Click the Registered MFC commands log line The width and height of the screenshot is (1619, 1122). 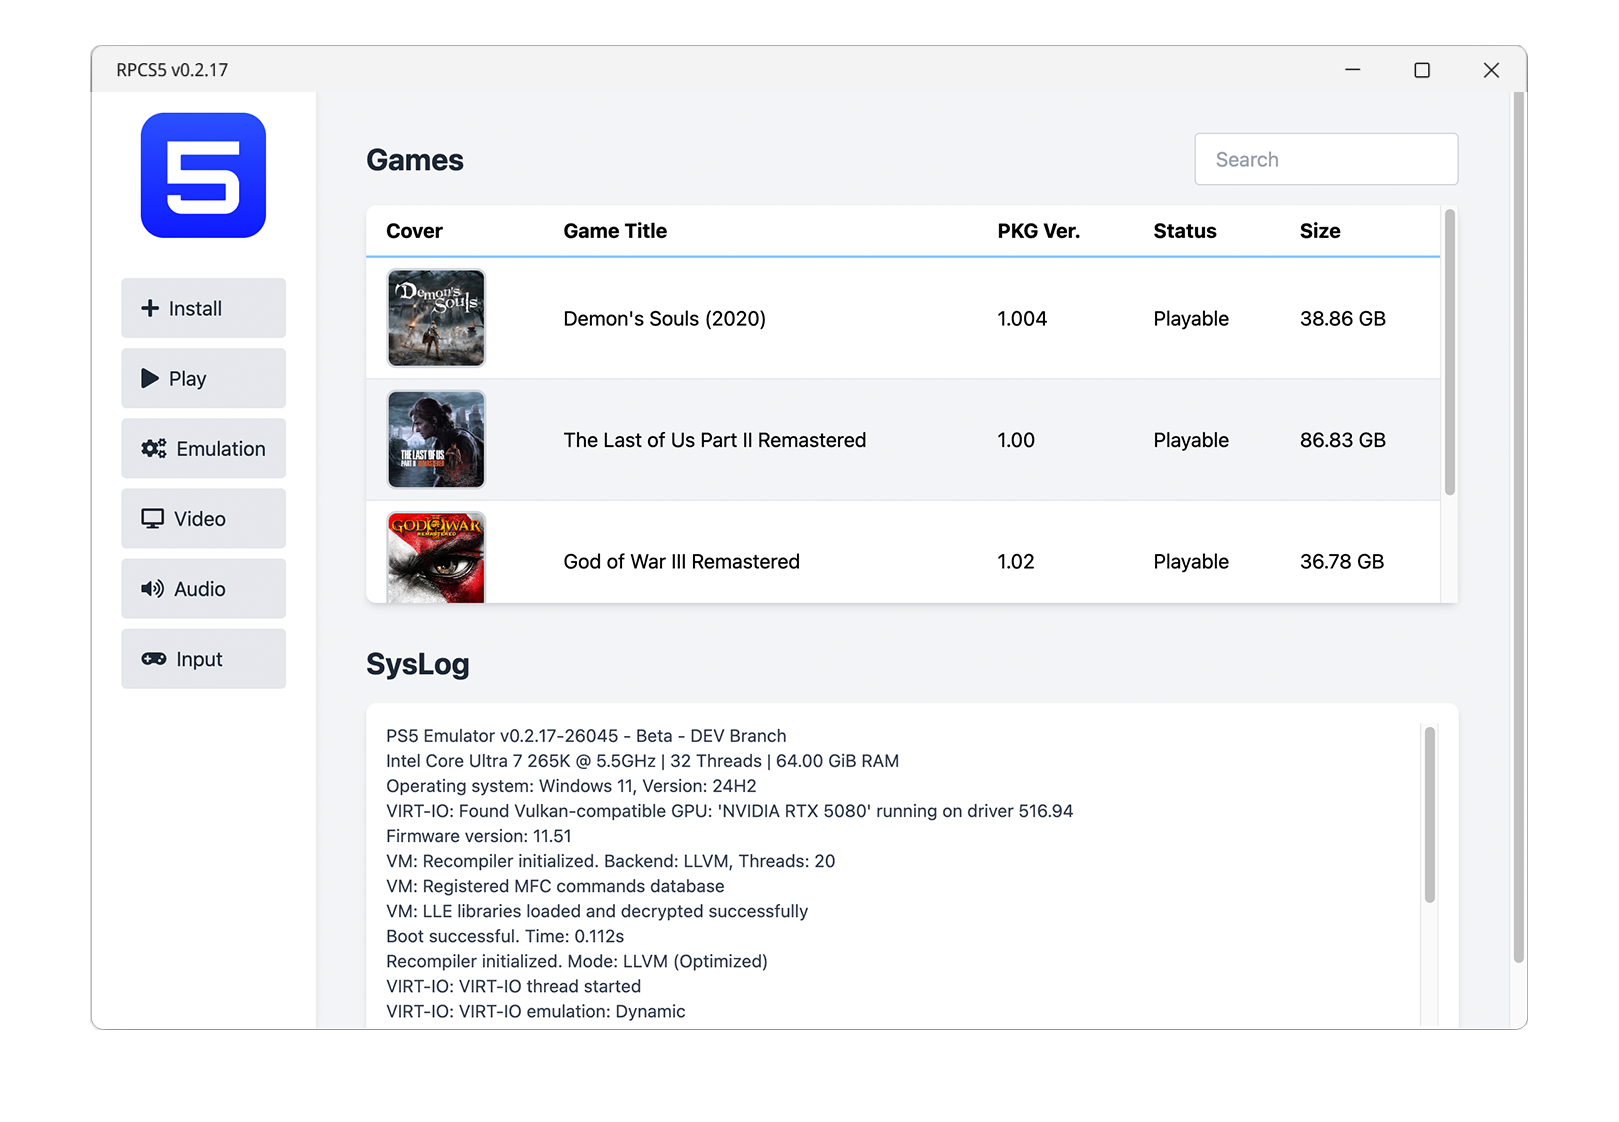pyautogui.click(x=555, y=886)
